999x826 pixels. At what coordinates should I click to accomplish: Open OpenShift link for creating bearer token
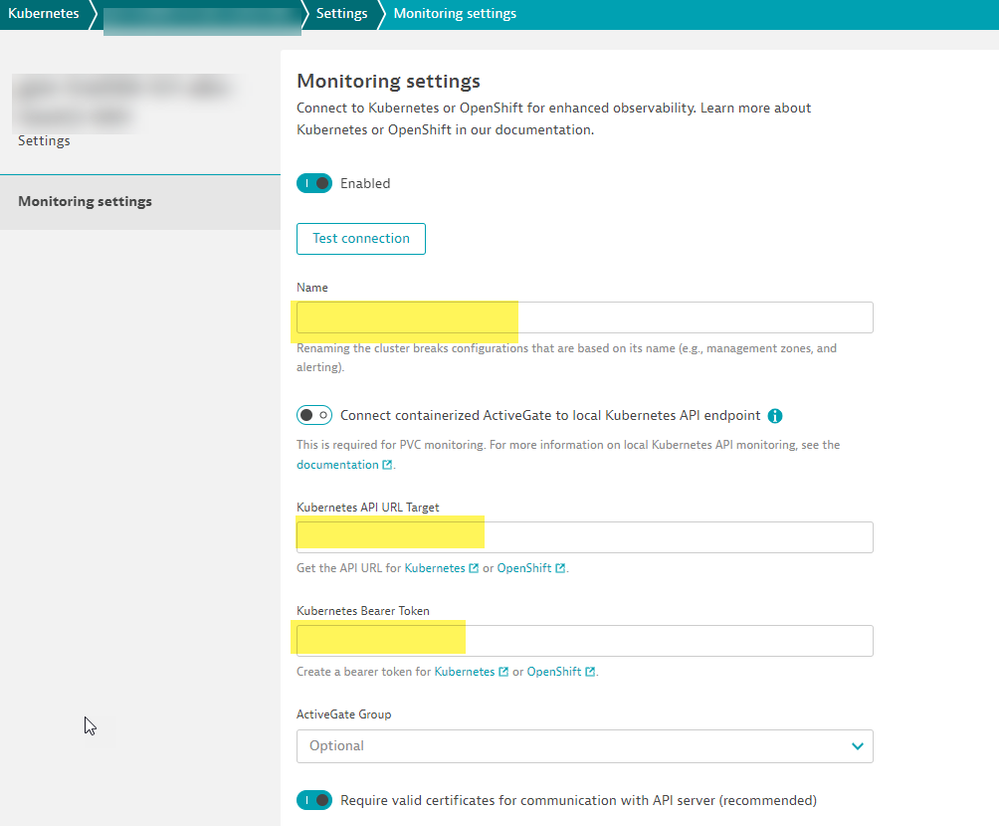coord(555,672)
